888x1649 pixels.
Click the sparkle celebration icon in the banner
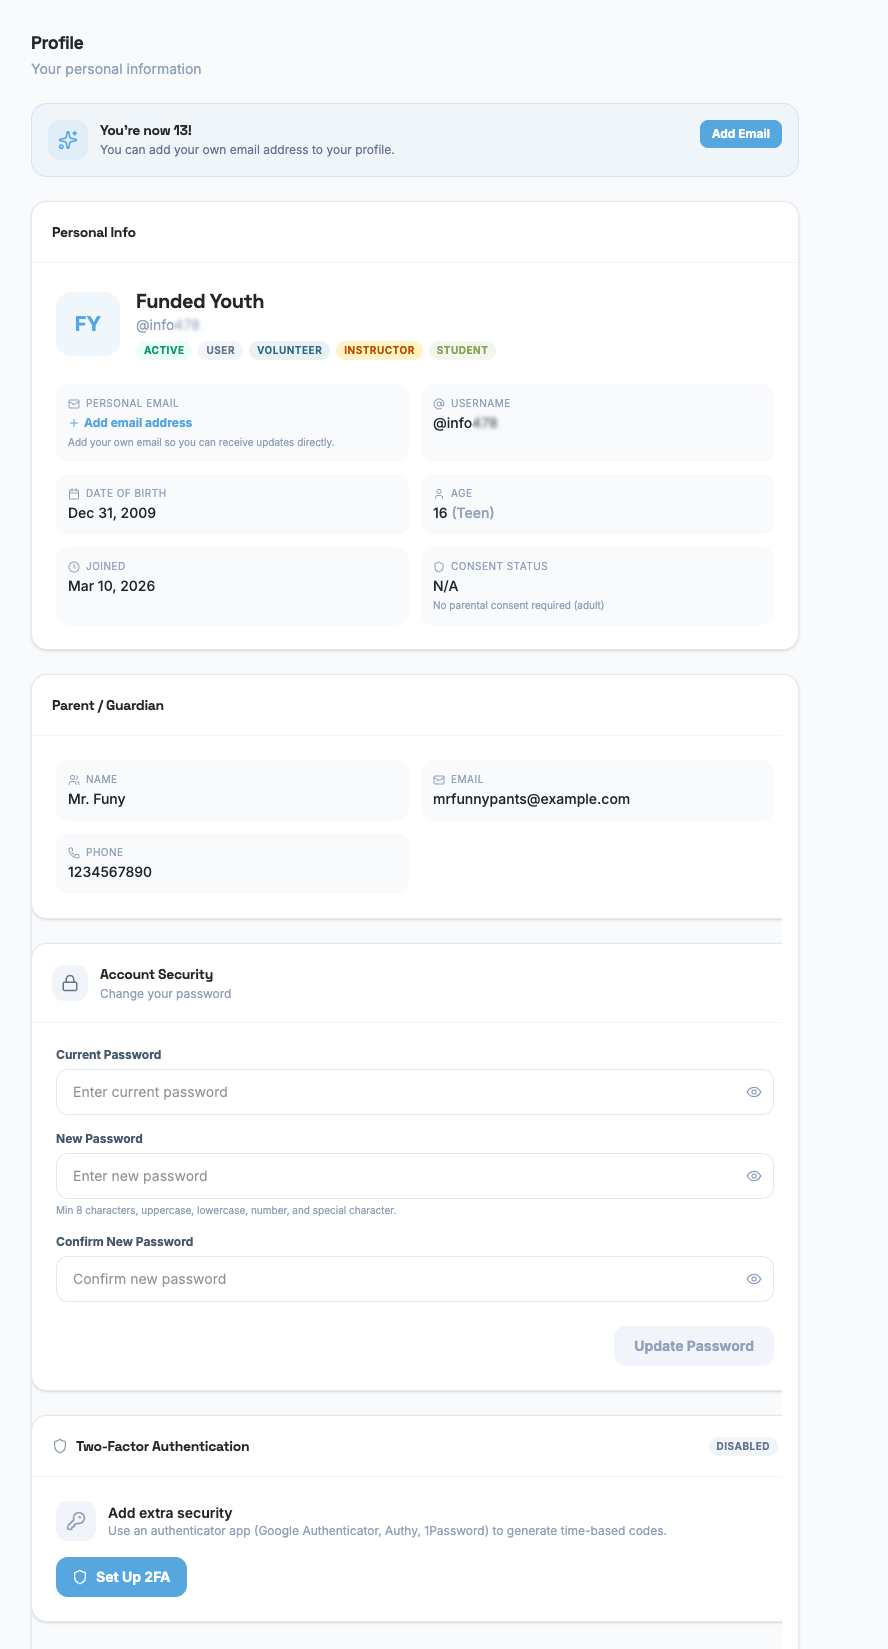(67, 140)
